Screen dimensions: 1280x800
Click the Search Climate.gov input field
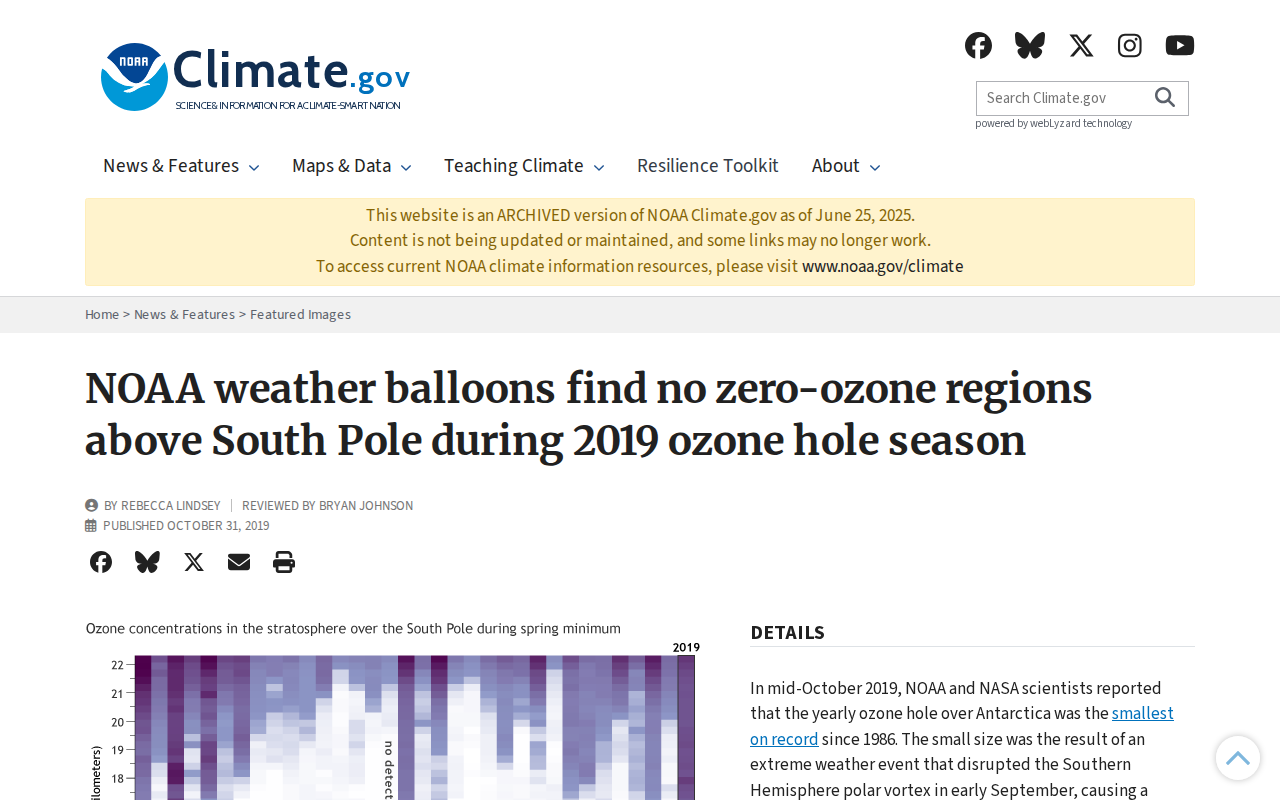pos(1062,98)
